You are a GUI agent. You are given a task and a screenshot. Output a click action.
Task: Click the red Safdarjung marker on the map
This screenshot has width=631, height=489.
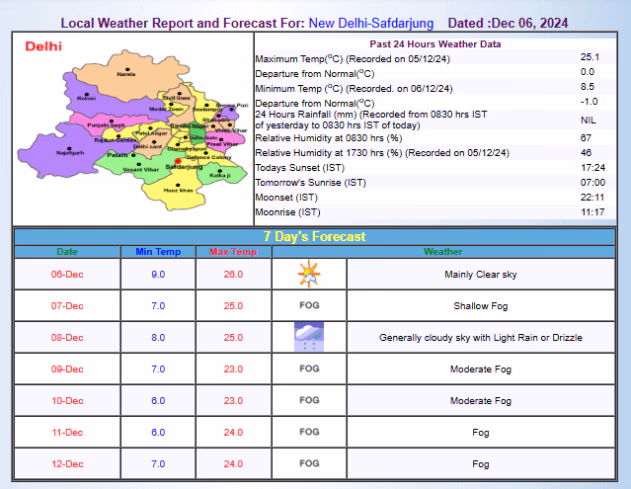point(178,161)
